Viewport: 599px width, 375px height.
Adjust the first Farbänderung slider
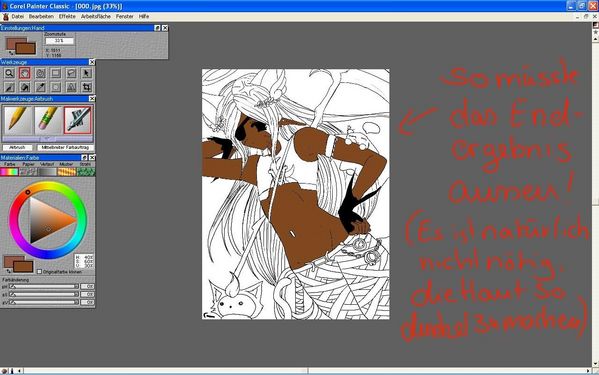click(x=44, y=286)
